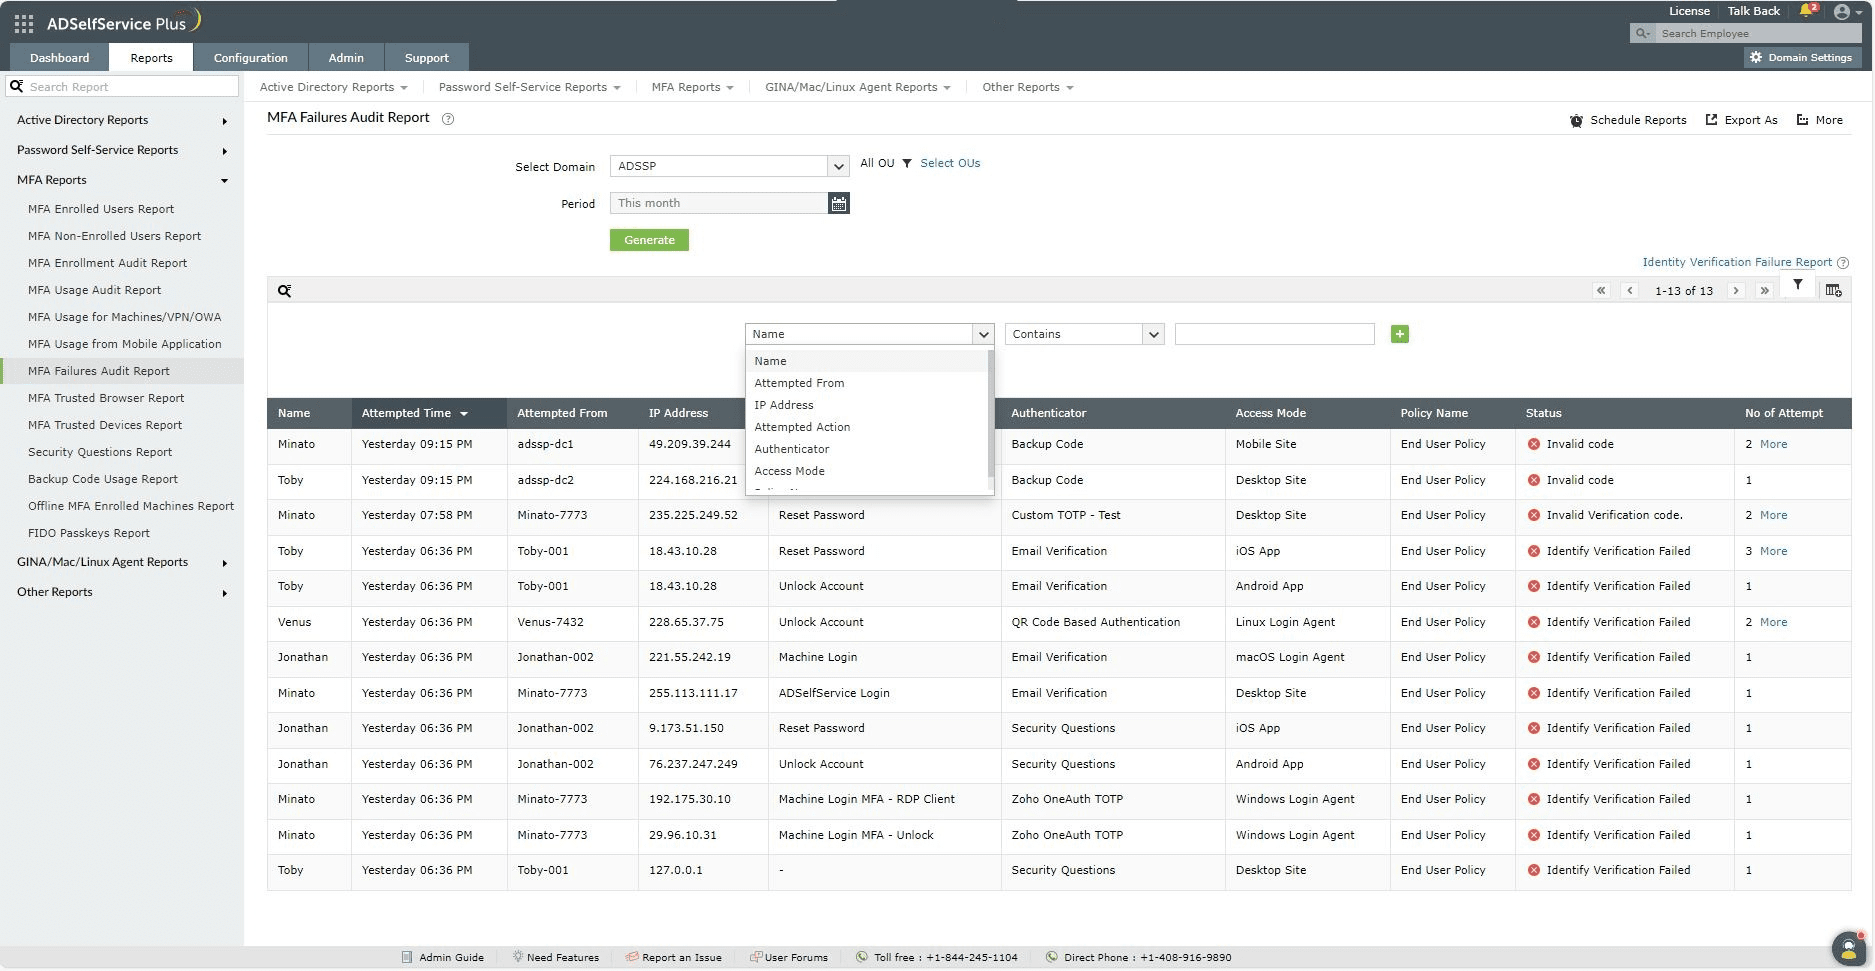Image resolution: width=1875 pixels, height=971 pixels.
Task: Open the Identity Verification Failure Report link
Action: coord(1736,262)
